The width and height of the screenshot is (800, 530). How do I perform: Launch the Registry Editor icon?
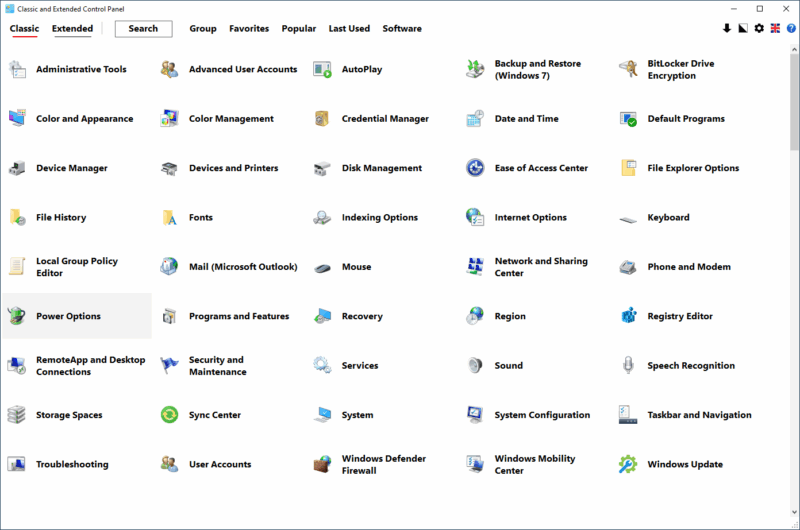click(628, 316)
